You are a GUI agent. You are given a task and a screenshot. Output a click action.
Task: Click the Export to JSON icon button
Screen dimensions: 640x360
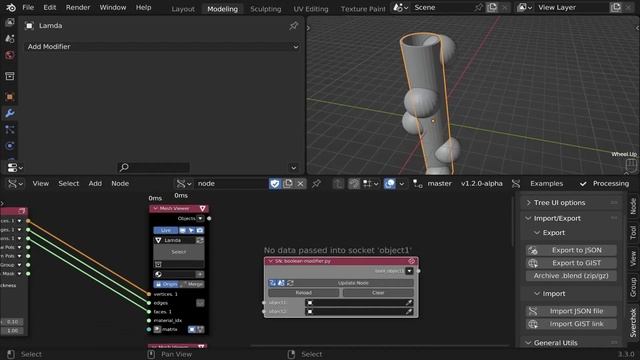tap(571, 250)
